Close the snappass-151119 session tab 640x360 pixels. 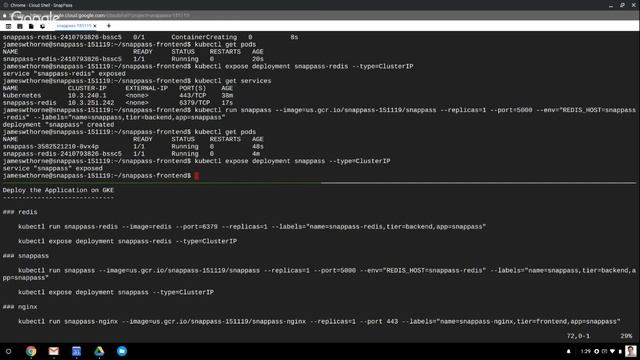point(95,26)
